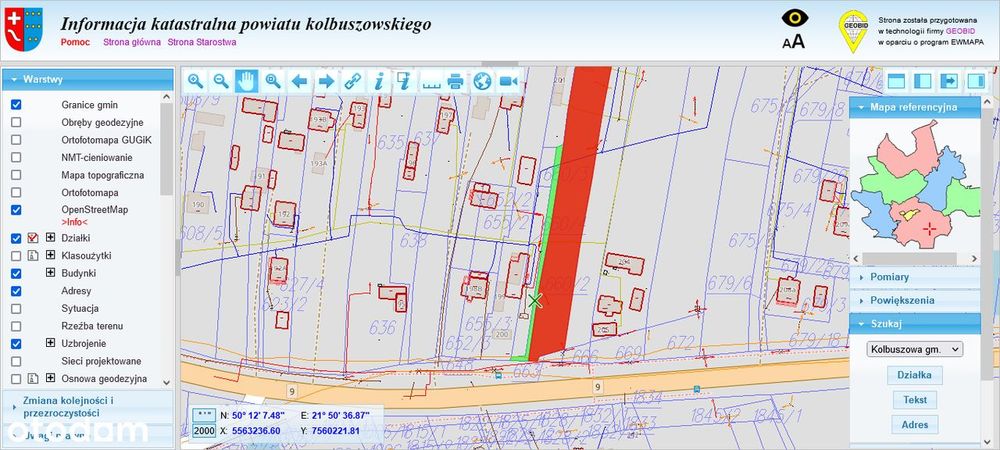The image size is (1000, 450).
Task: Collapse the Warstwy panel header
Action: (x=87, y=80)
